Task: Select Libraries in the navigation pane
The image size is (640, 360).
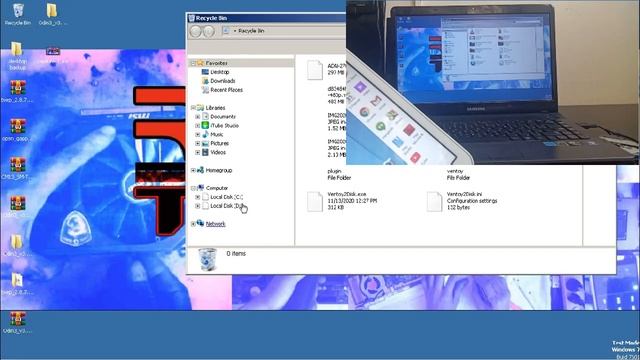Action: 215,108
